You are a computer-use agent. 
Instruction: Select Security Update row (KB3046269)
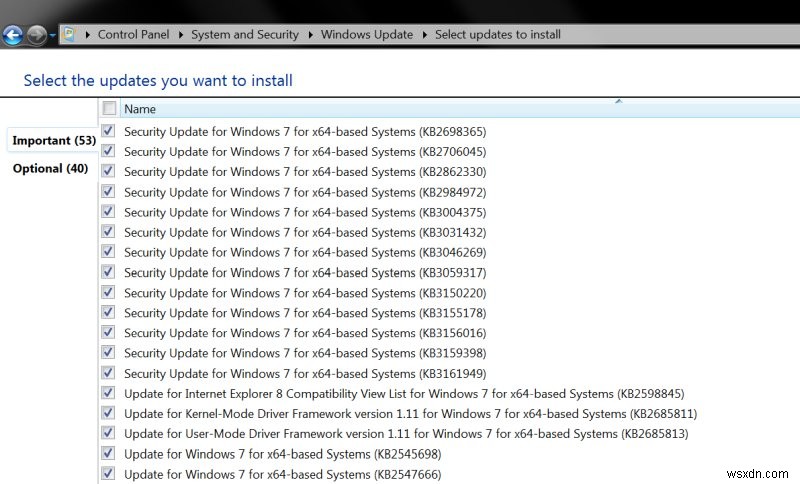tap(305, 252)
